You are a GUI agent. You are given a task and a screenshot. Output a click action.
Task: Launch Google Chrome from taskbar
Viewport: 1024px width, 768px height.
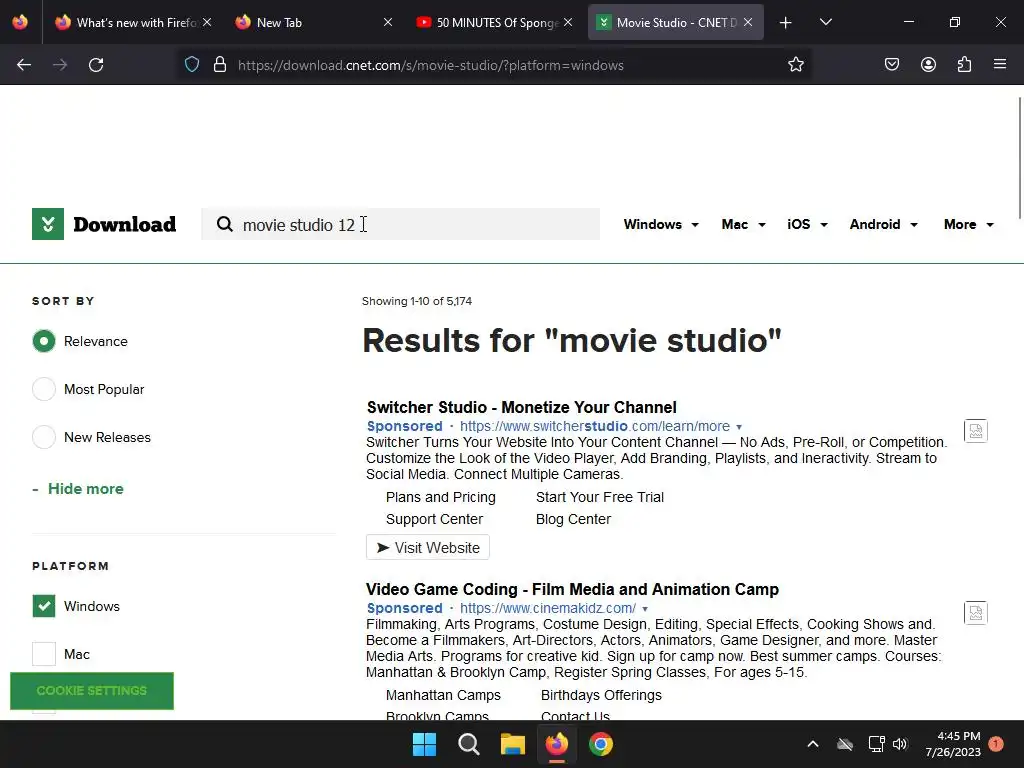click(601, 744)
